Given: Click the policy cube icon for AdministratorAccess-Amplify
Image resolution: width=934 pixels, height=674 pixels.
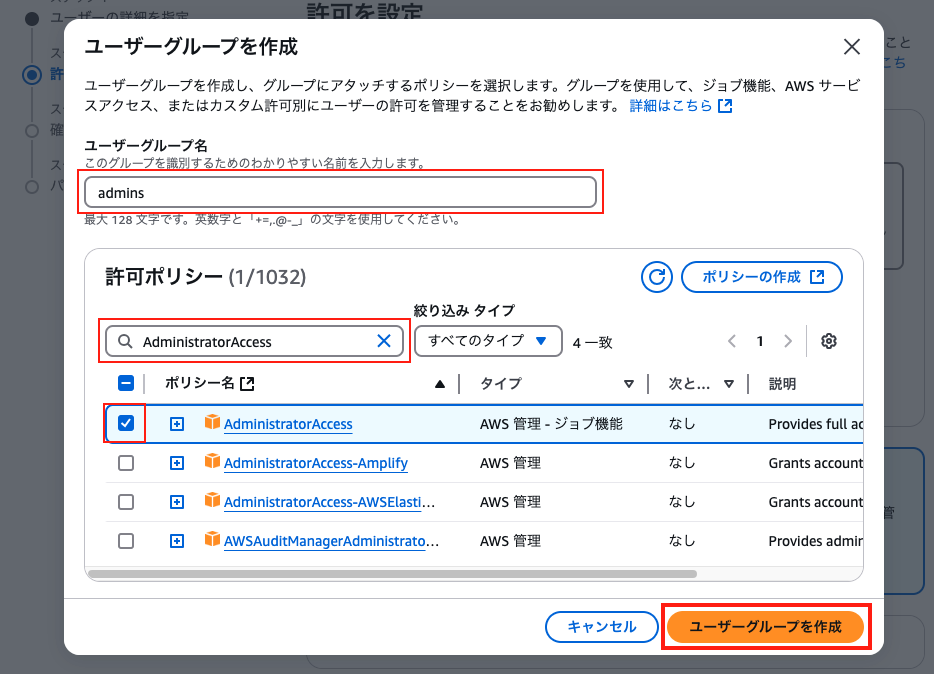Looking at the screenshot, I should (x=212, y=461).
